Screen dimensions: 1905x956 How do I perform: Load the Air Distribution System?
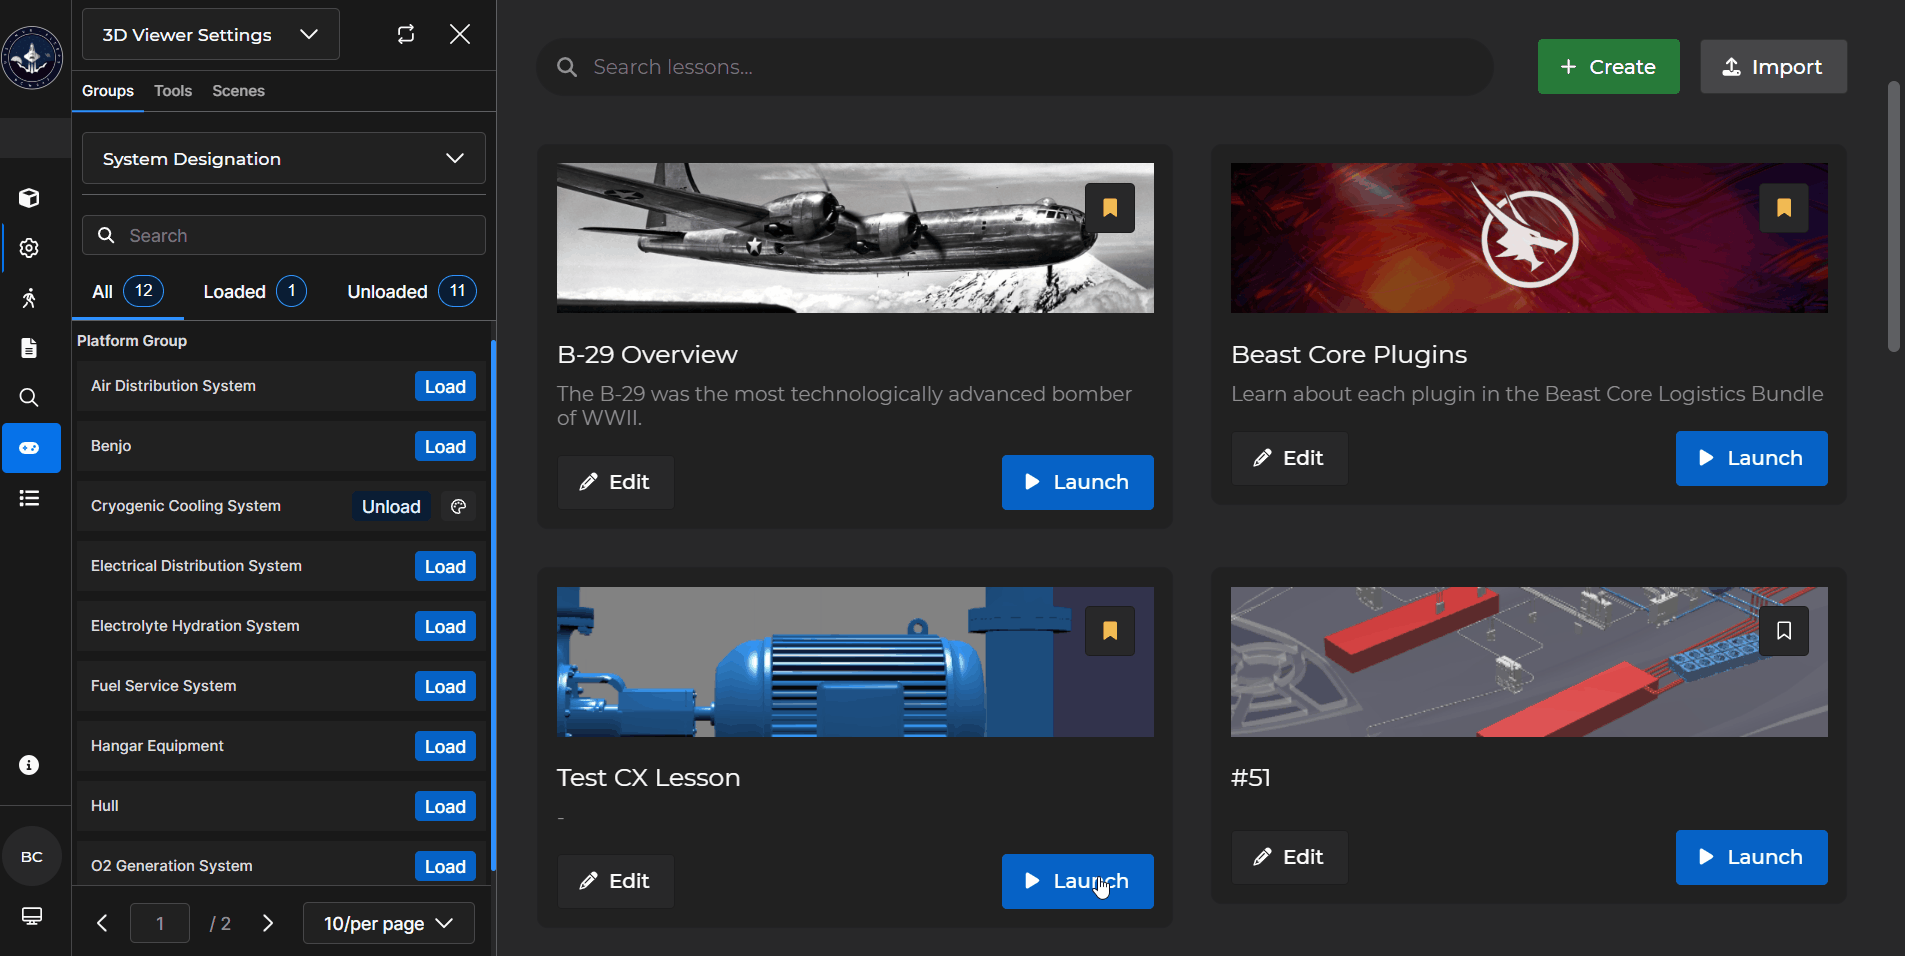[445, 387]
